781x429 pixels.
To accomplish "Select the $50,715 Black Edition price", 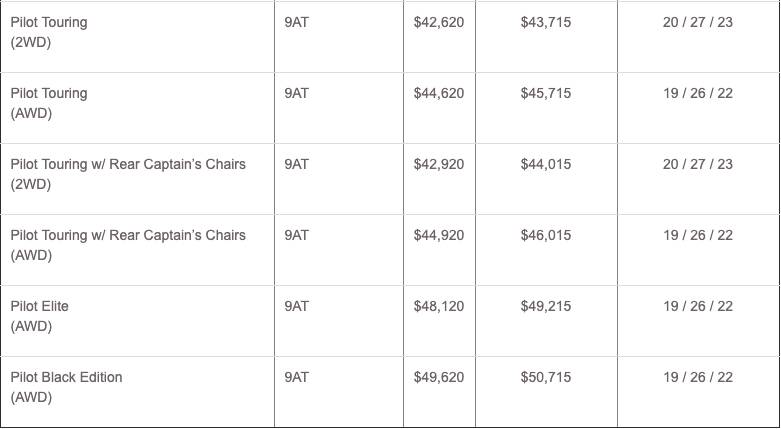I will (546, 377).
